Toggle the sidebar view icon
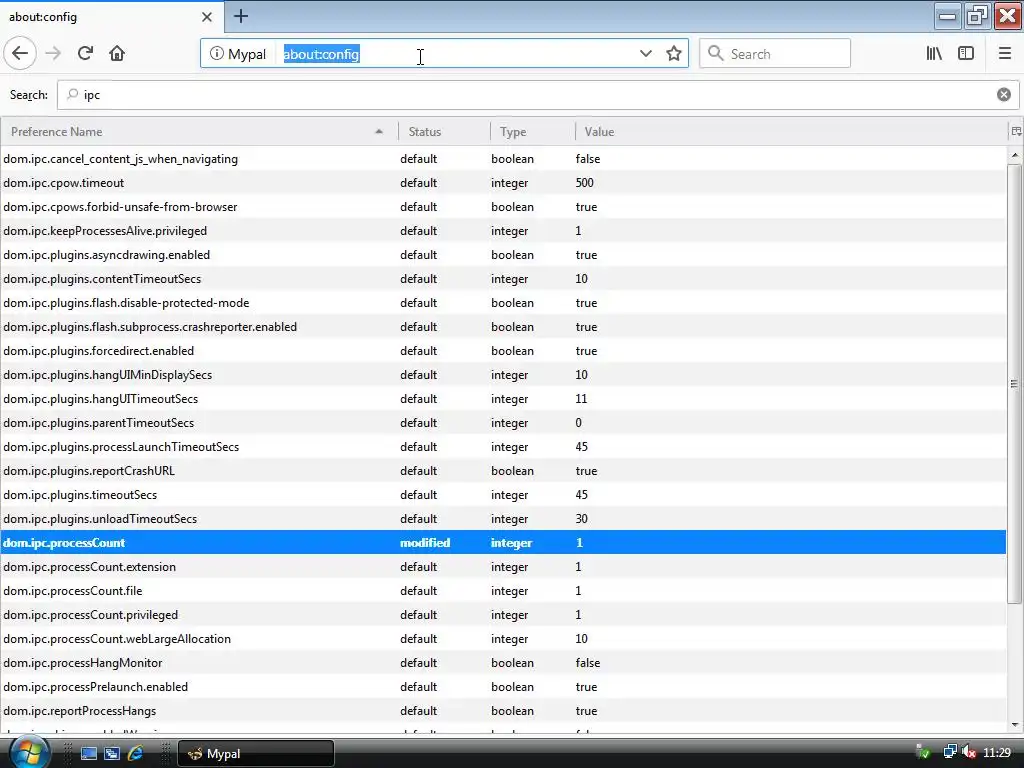 tap(966, 54)
